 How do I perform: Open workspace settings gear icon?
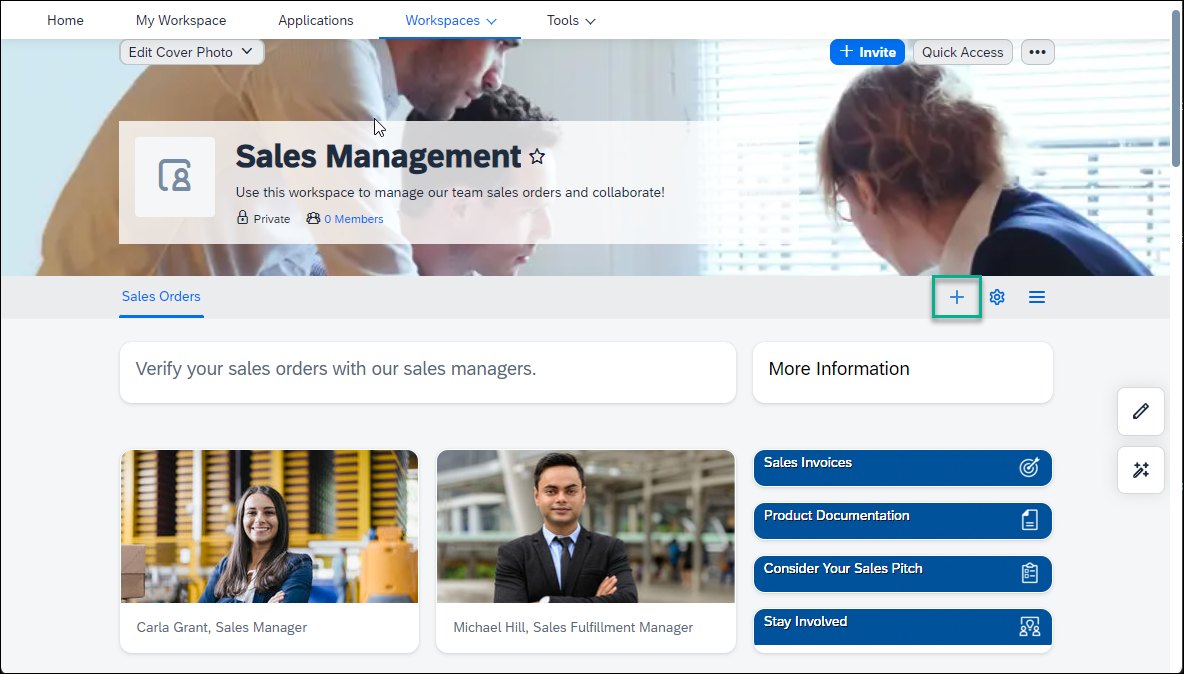[x=997, y=297]
